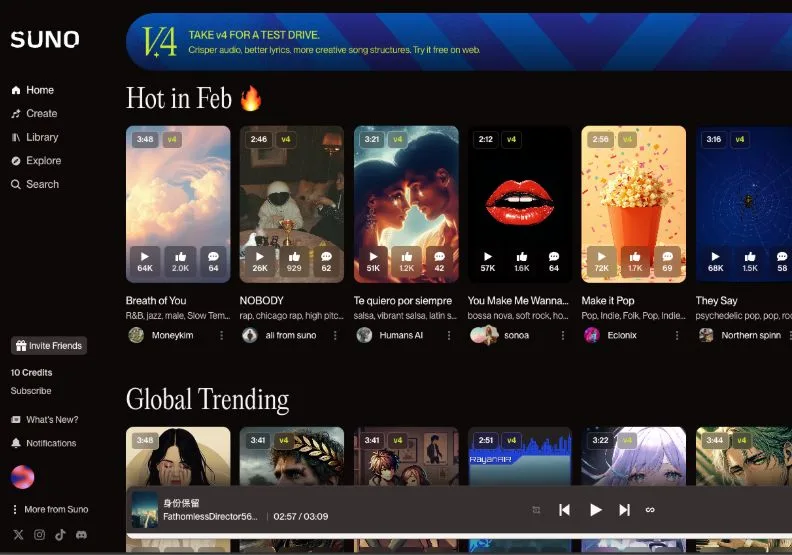Like the Breath of You song
The width and height of the screenshot is (792, 555).
pos(180,262)
